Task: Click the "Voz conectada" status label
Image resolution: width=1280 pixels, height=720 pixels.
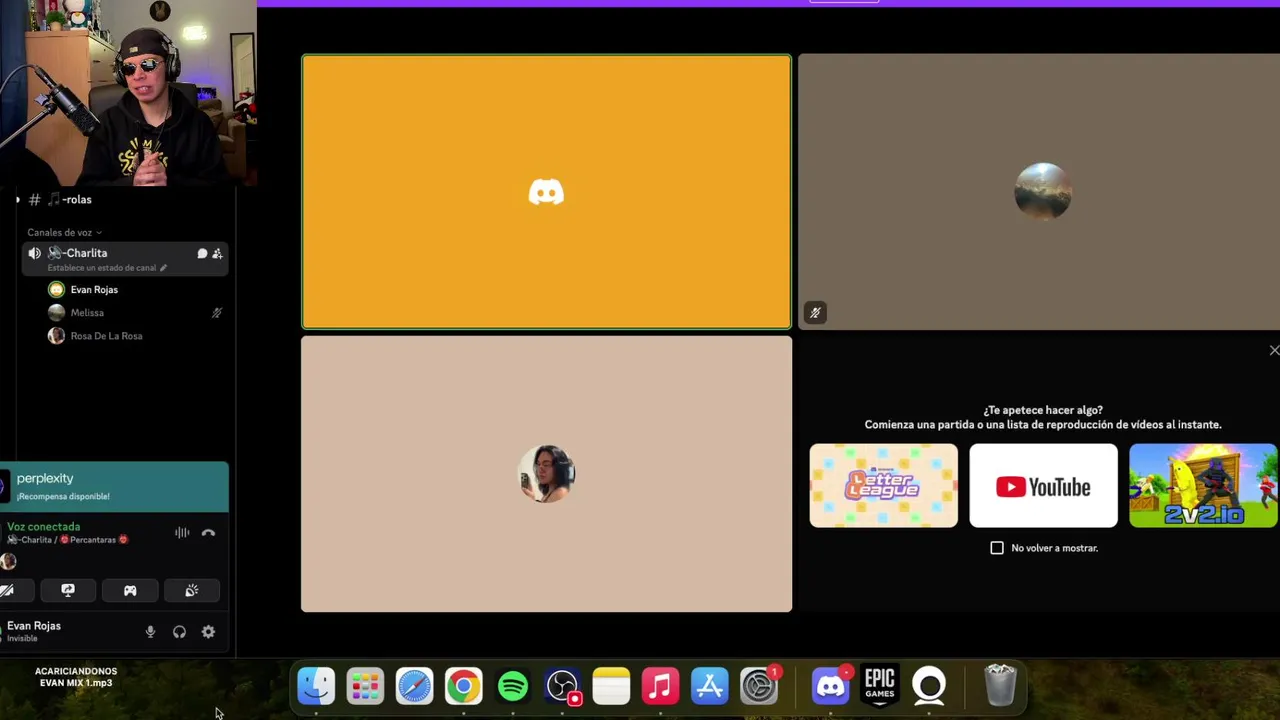Action: [x=43, y=527]
